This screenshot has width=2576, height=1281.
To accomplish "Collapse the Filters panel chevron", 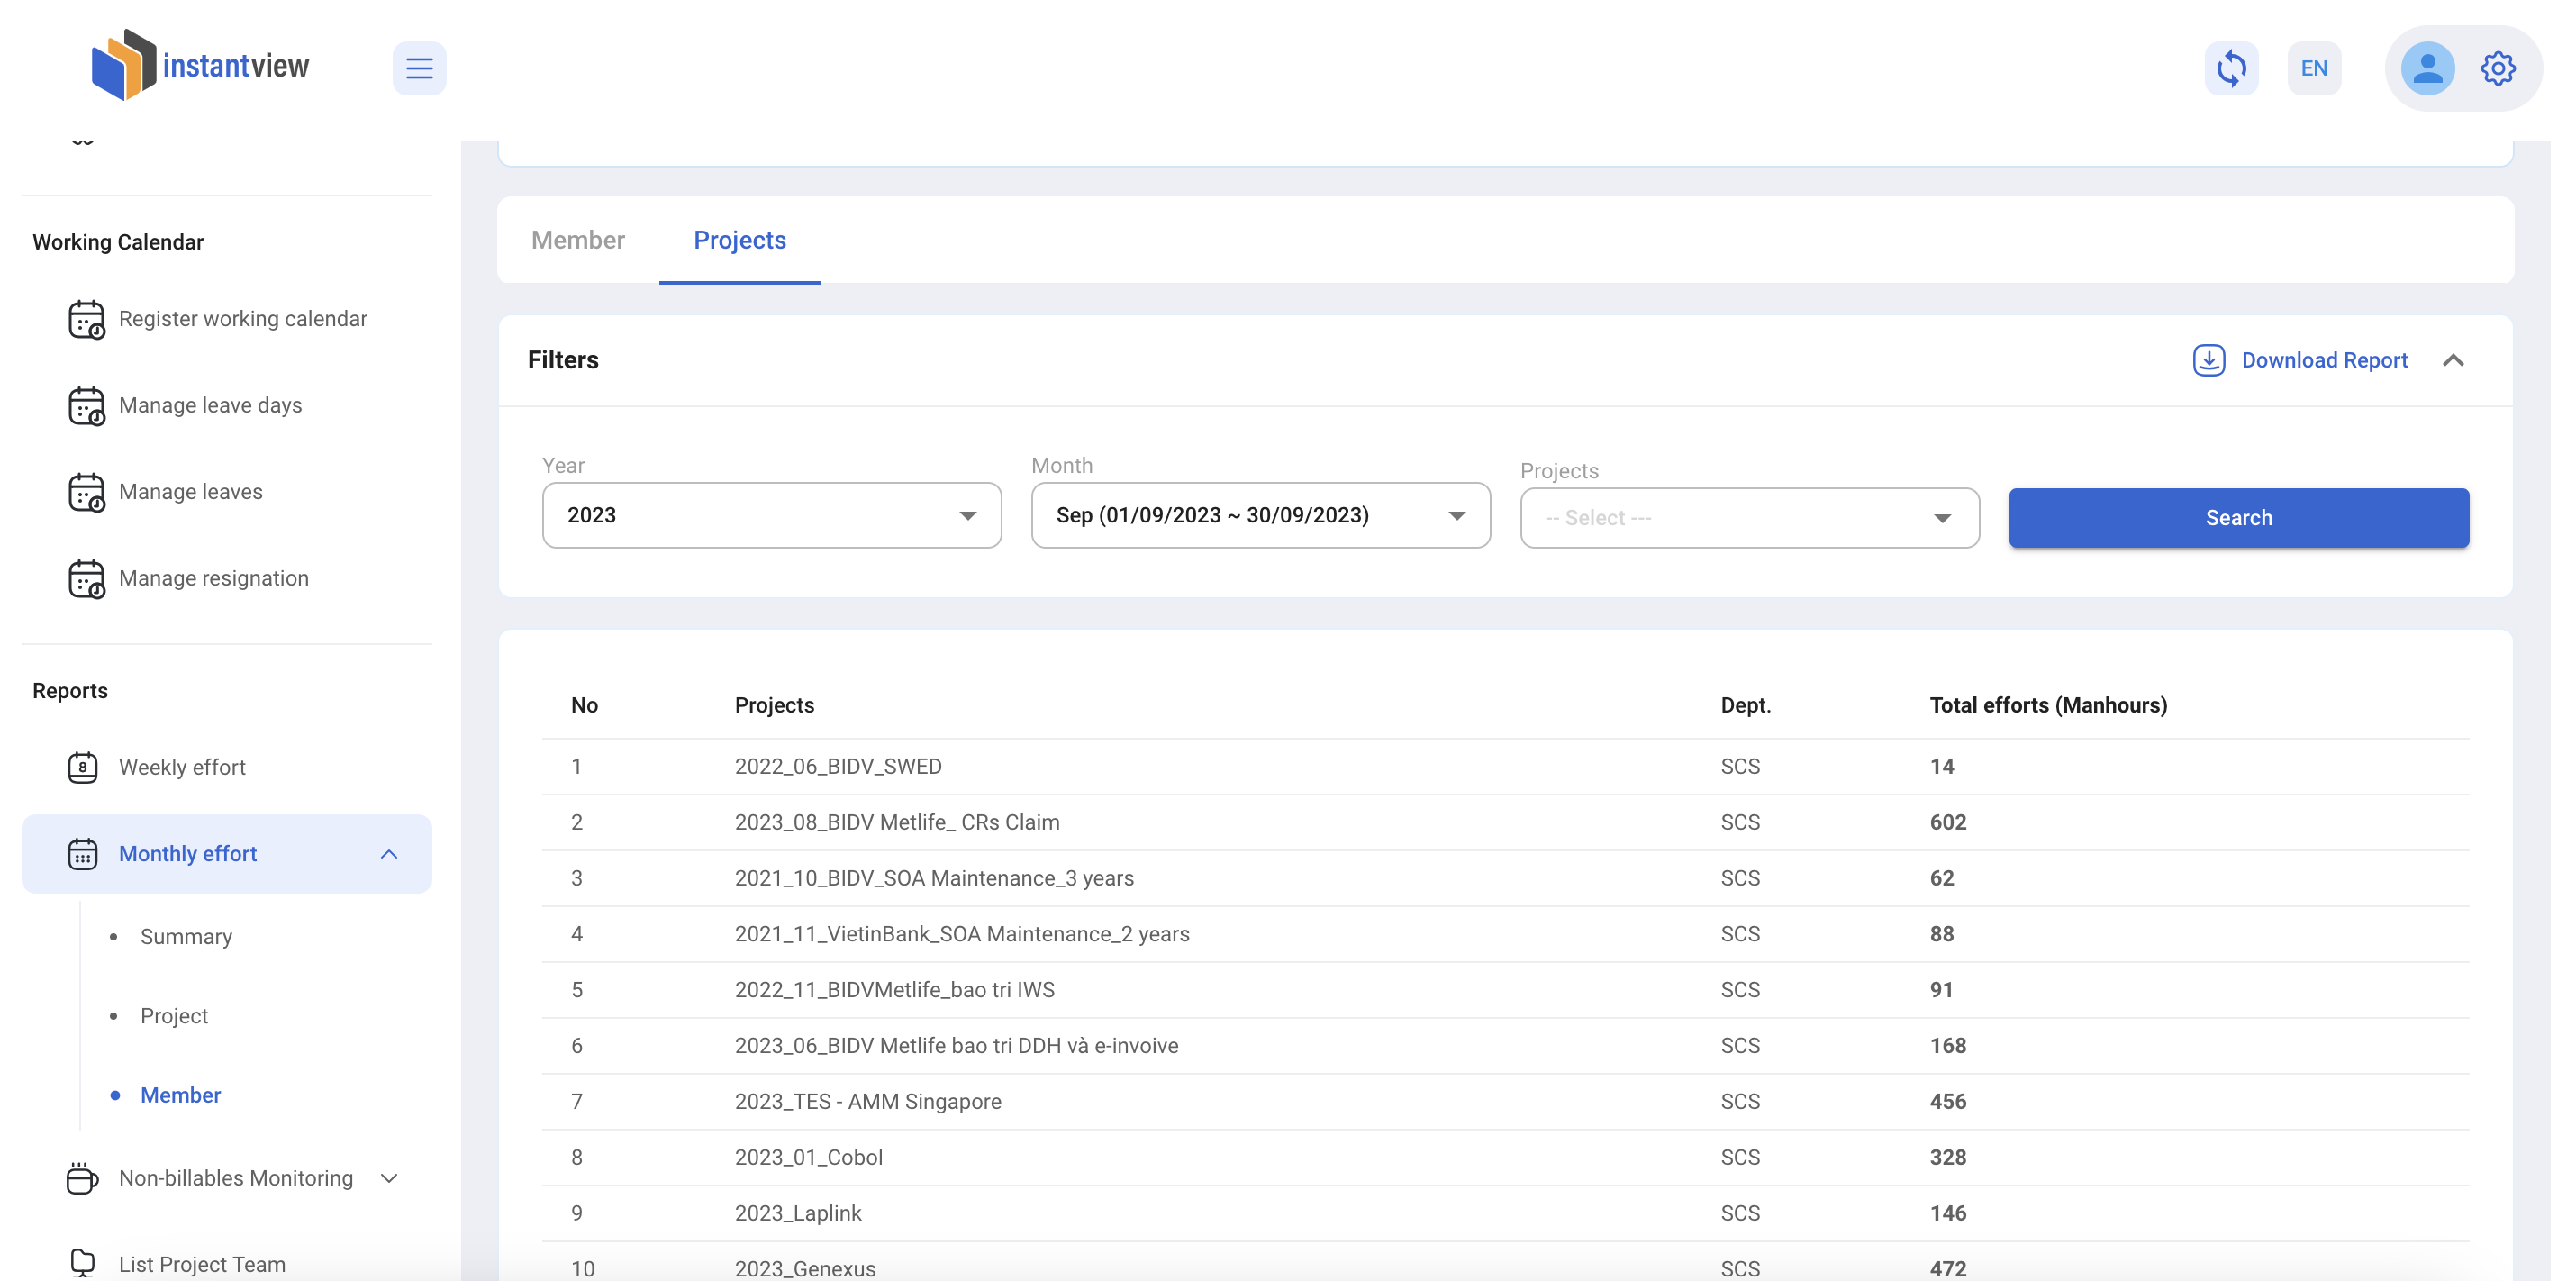I will click(x=2453, y=360).
